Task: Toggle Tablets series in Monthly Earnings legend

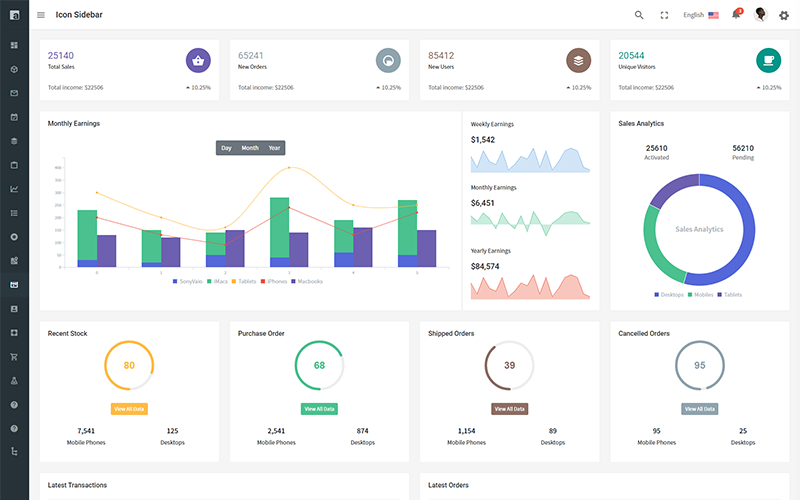Action: [x=244, y=281]
